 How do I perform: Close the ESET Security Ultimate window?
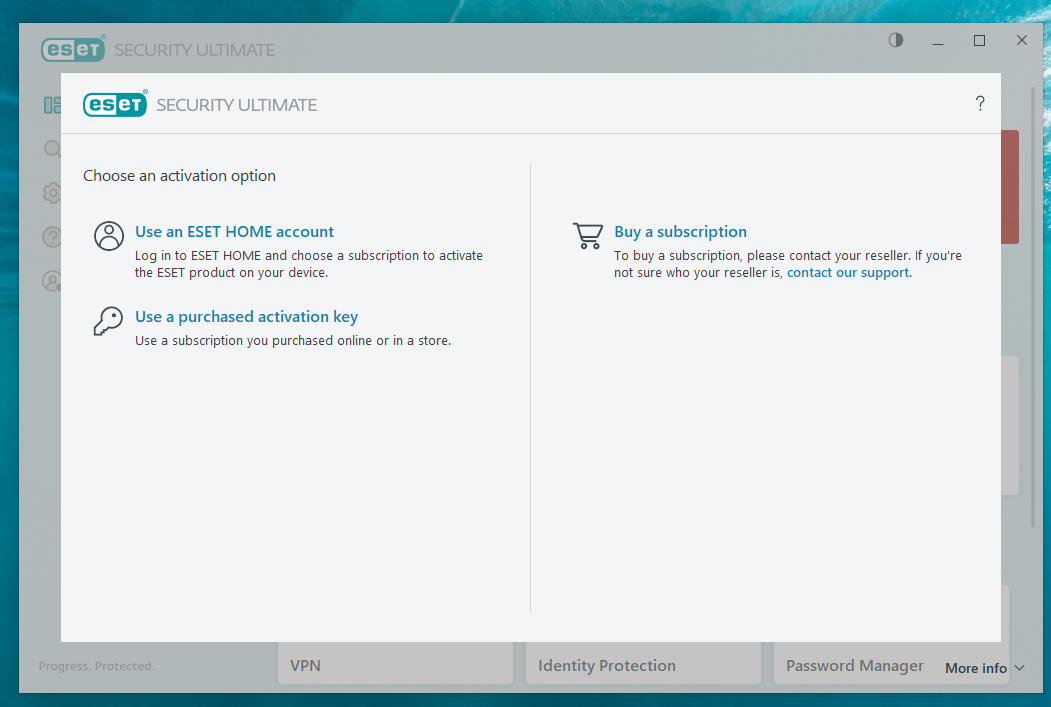(1022, 41)
